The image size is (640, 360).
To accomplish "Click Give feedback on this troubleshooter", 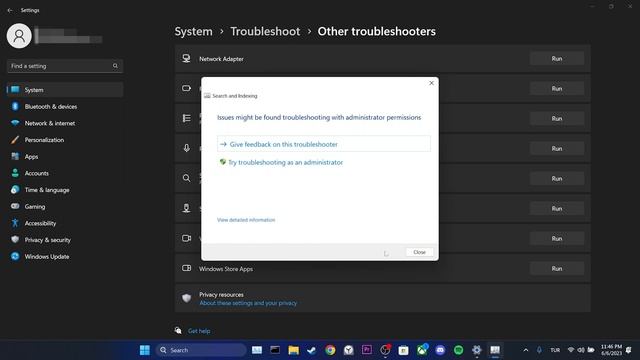I will tap(324, 144).
